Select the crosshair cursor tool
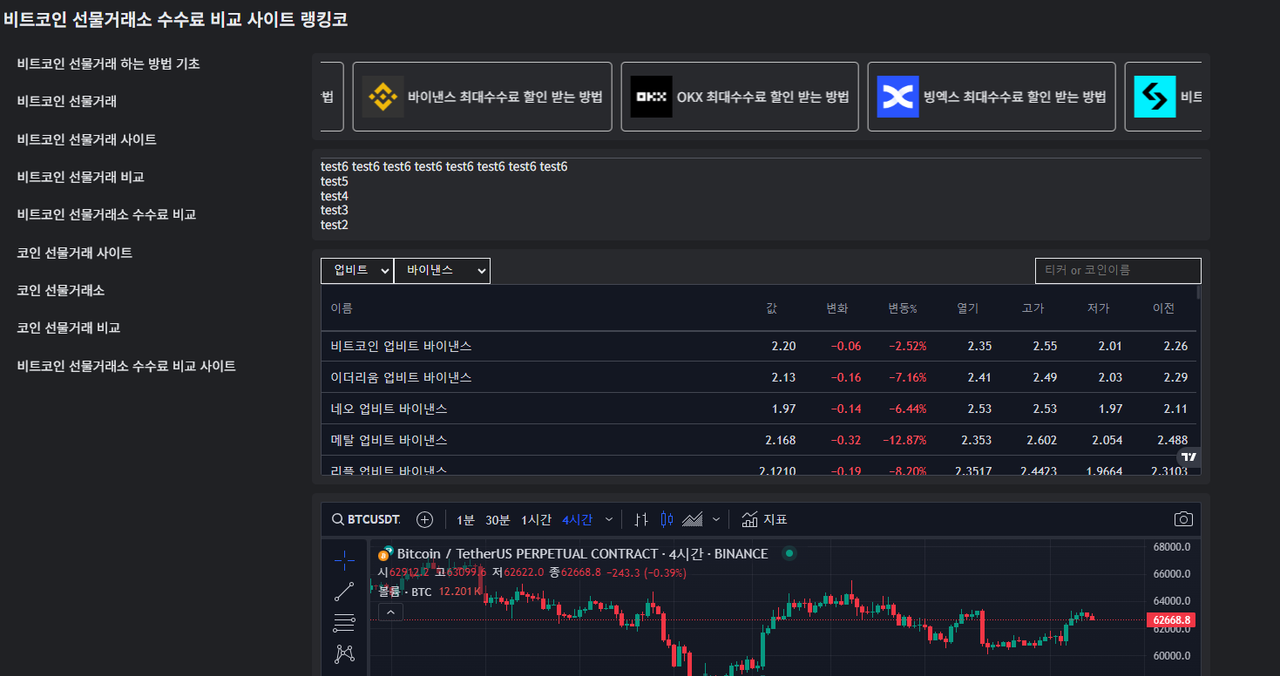Image resolution: width=1280 pixels, height=676 pixels. pos(344,560)
